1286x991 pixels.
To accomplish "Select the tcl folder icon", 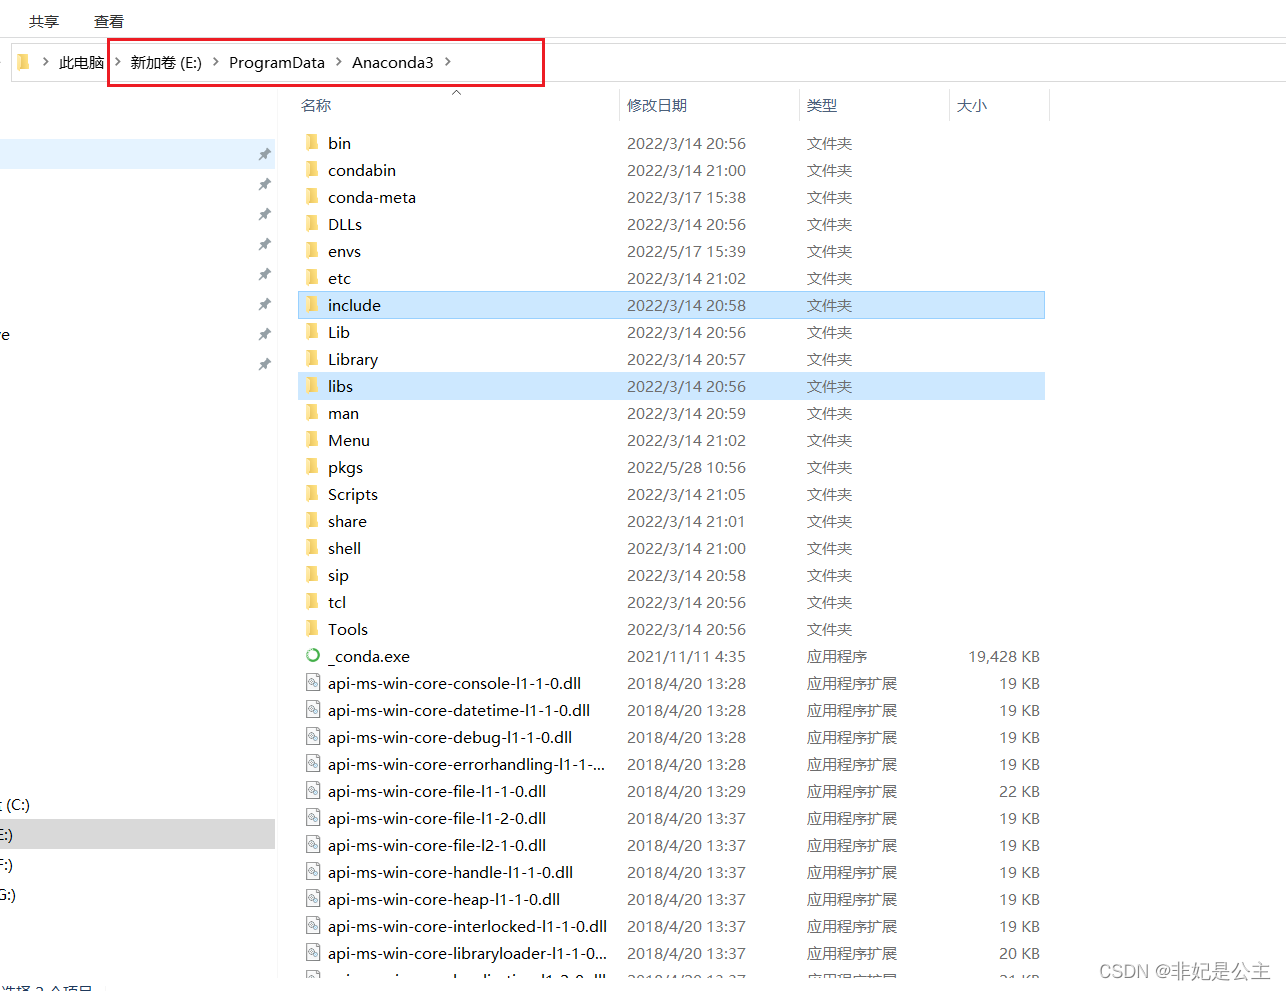I will point(312,601).
